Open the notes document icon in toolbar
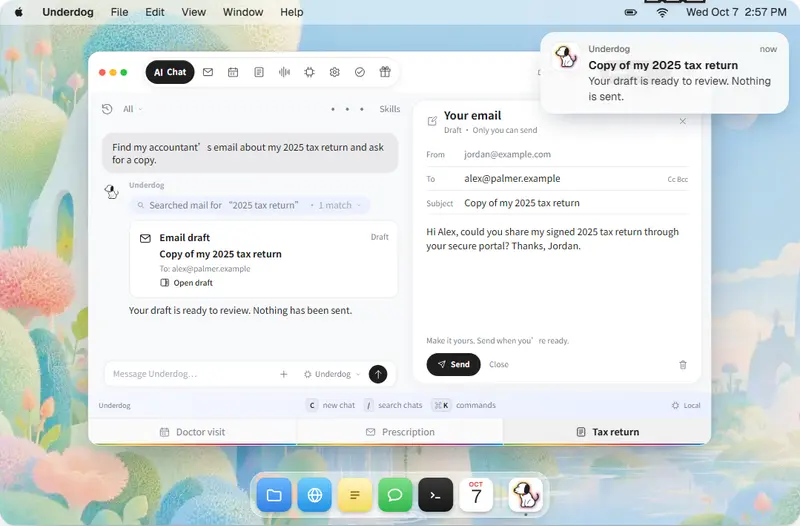This screenshot has width=800, height=526. tap(259, 72)
